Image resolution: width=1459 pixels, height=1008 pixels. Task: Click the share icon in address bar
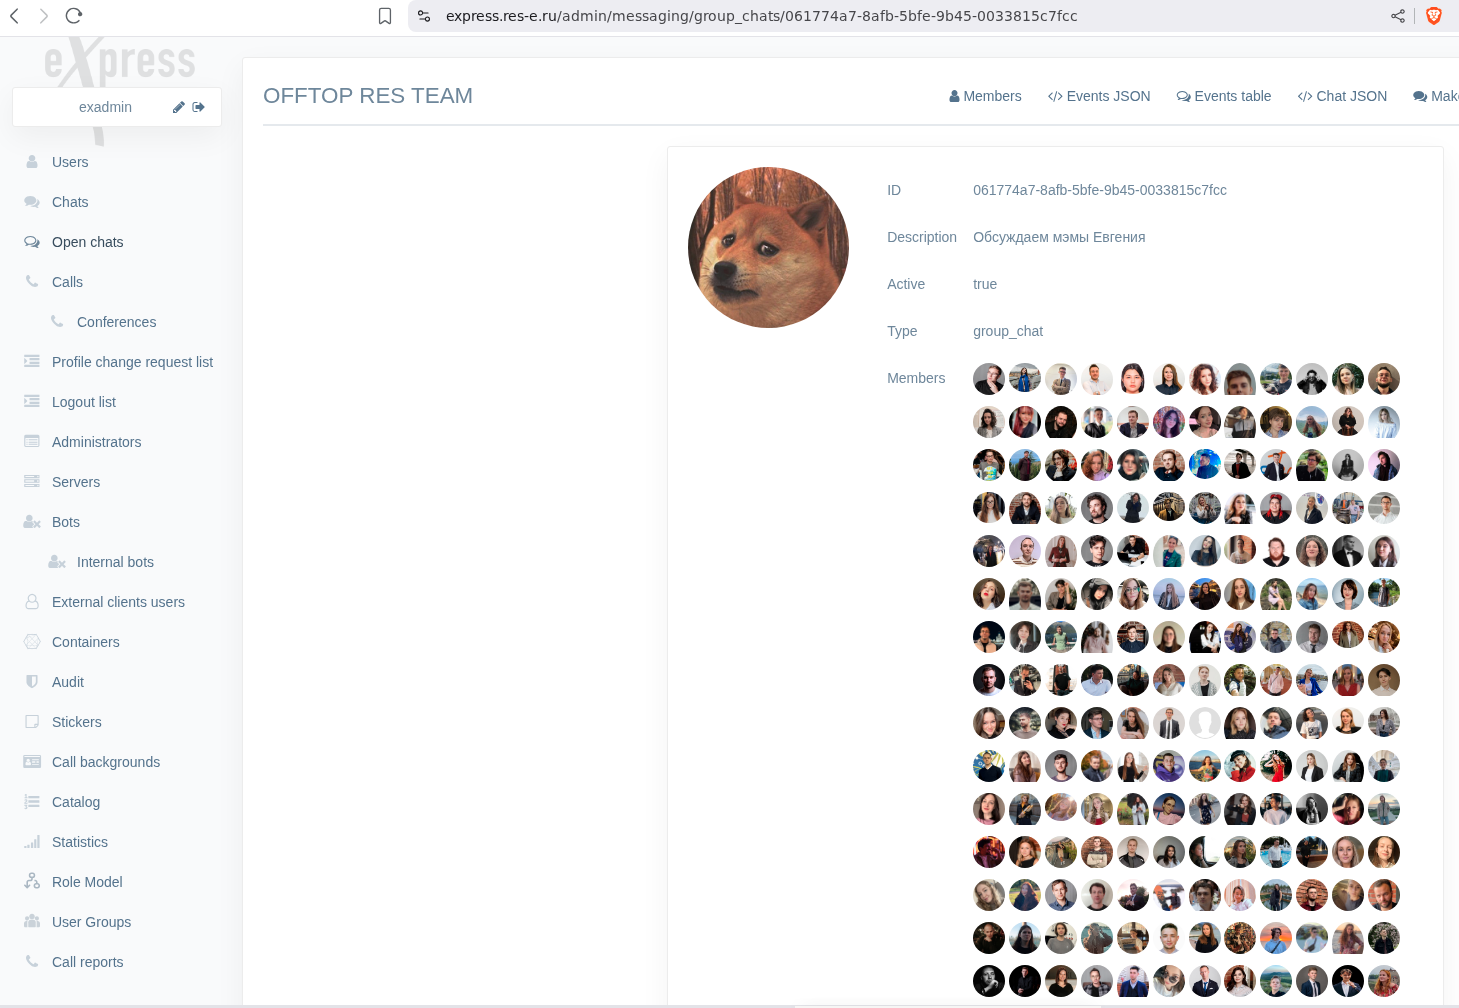(1398, 16)
